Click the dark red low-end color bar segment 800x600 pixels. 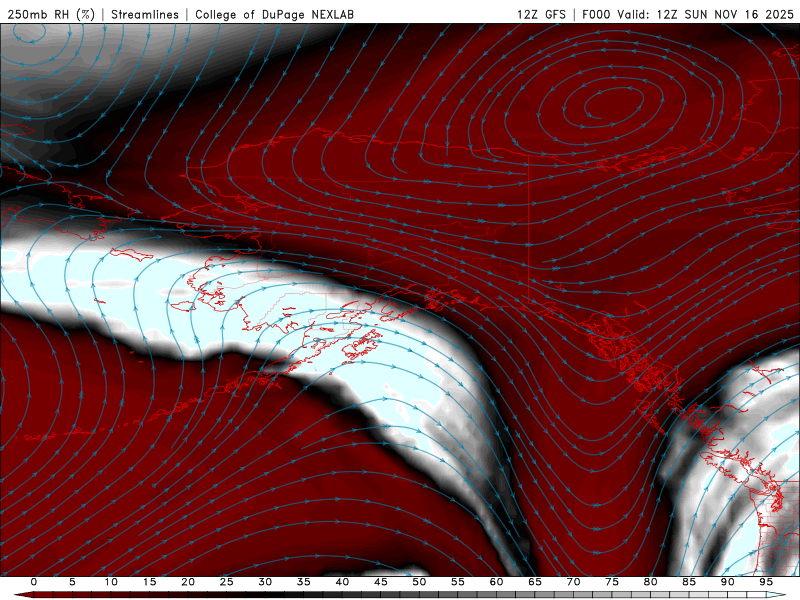coord(43,595)
